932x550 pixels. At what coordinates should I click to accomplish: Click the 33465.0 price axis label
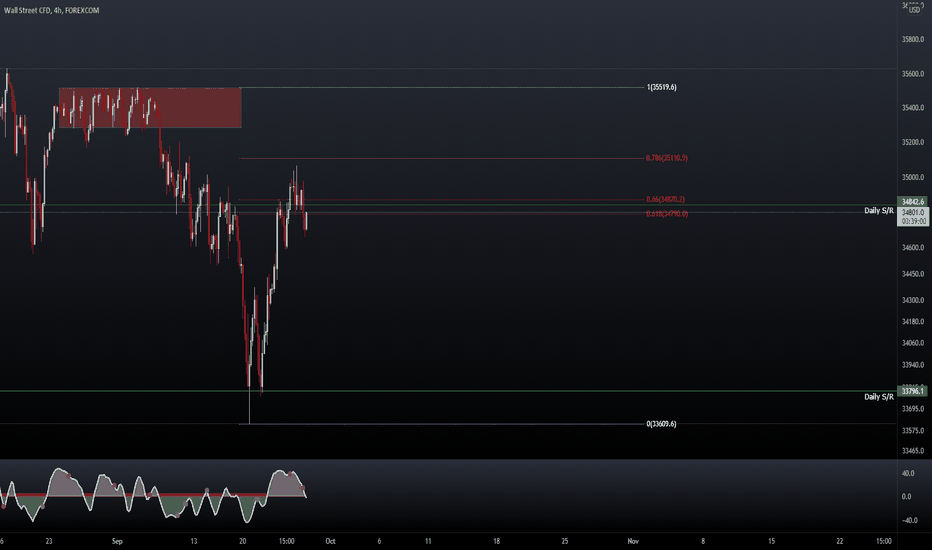pyautogui.click(x=913, y=451)
